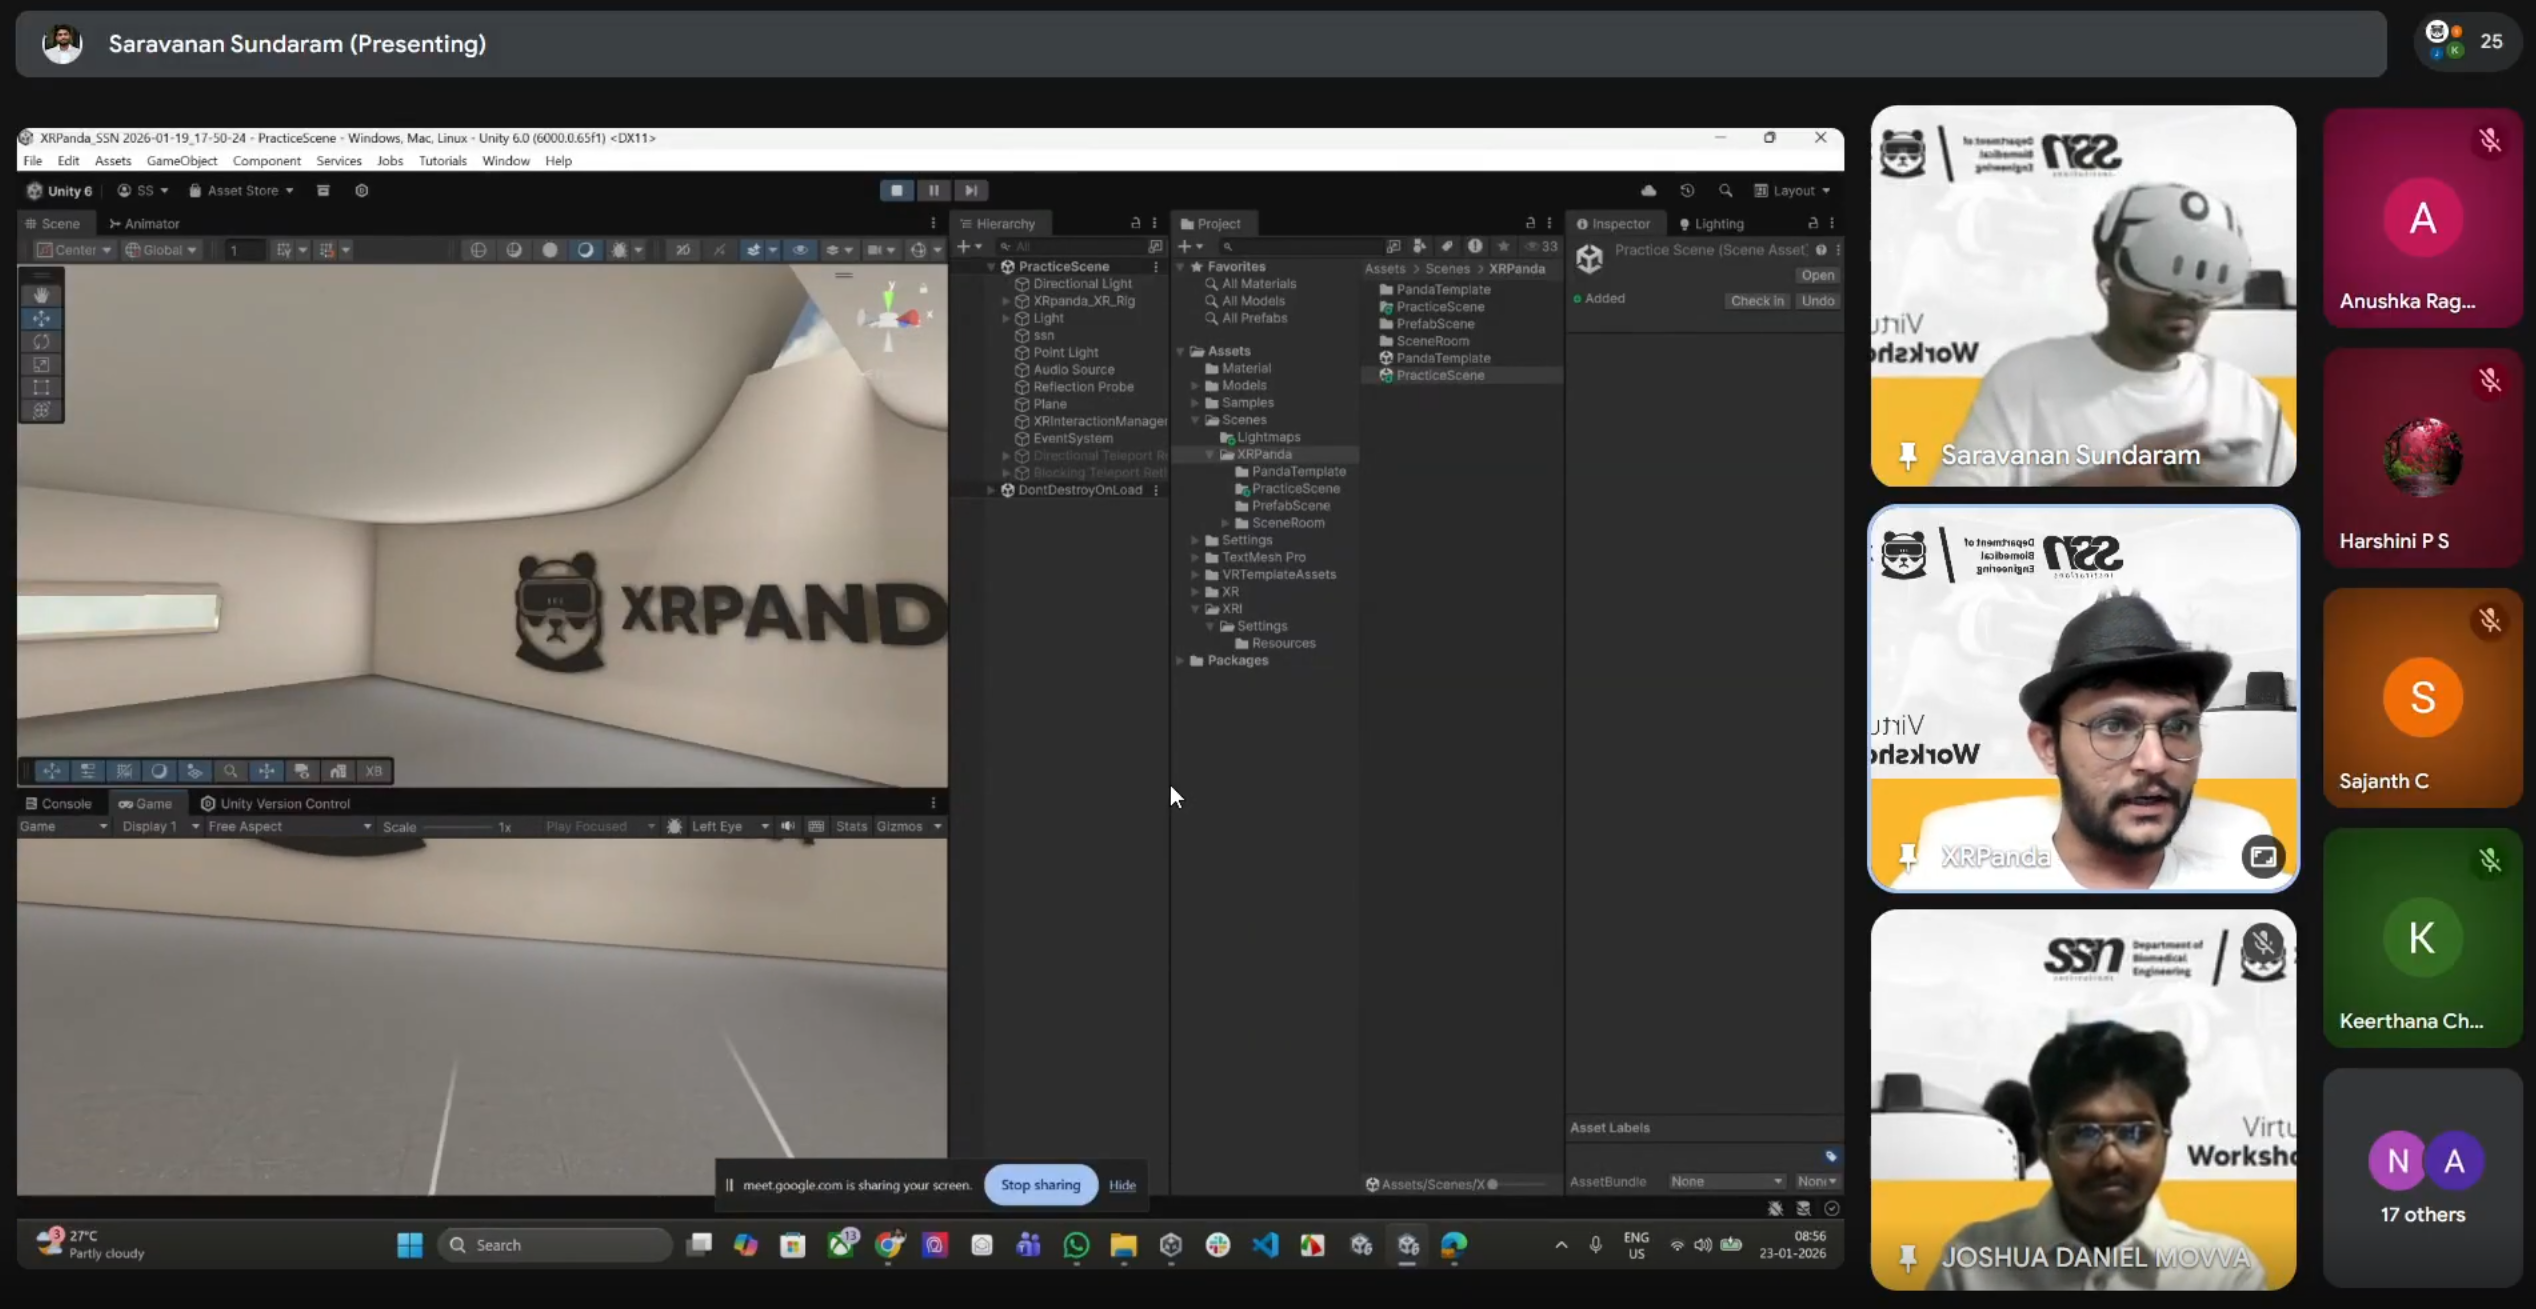Screen dimensions: 2536x1309
Task: Toggle scene visibility eye icon
Action: click(x=800, y=250)
